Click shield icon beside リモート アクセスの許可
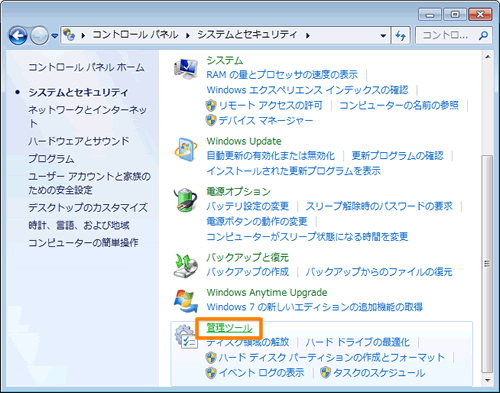The height and width of the screenshot is (393, 500). [211, 106]
